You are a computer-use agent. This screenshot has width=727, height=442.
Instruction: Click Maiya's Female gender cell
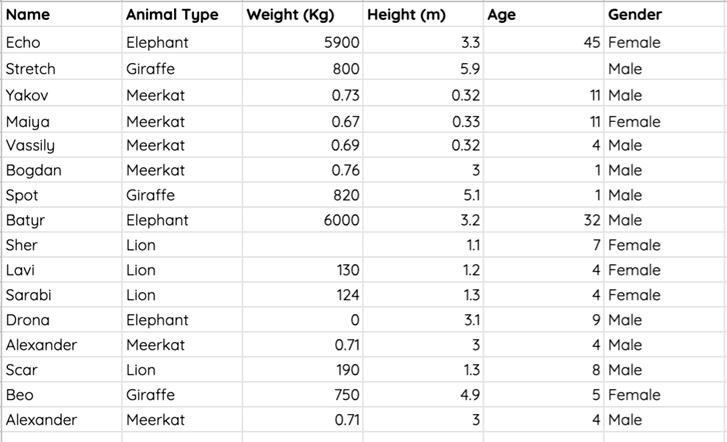pyautogui.click(x=664, y=122)
